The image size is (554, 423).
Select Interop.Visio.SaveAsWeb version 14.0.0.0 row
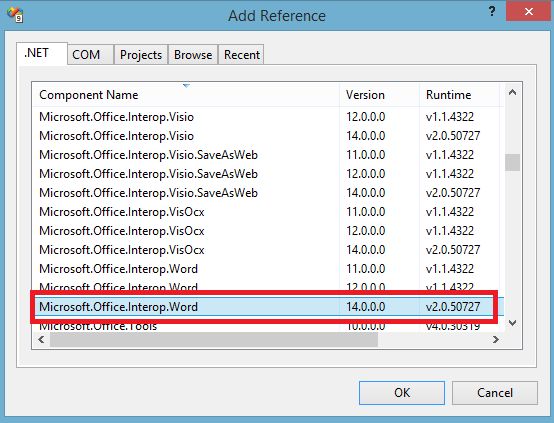click(x=268, y=193)
